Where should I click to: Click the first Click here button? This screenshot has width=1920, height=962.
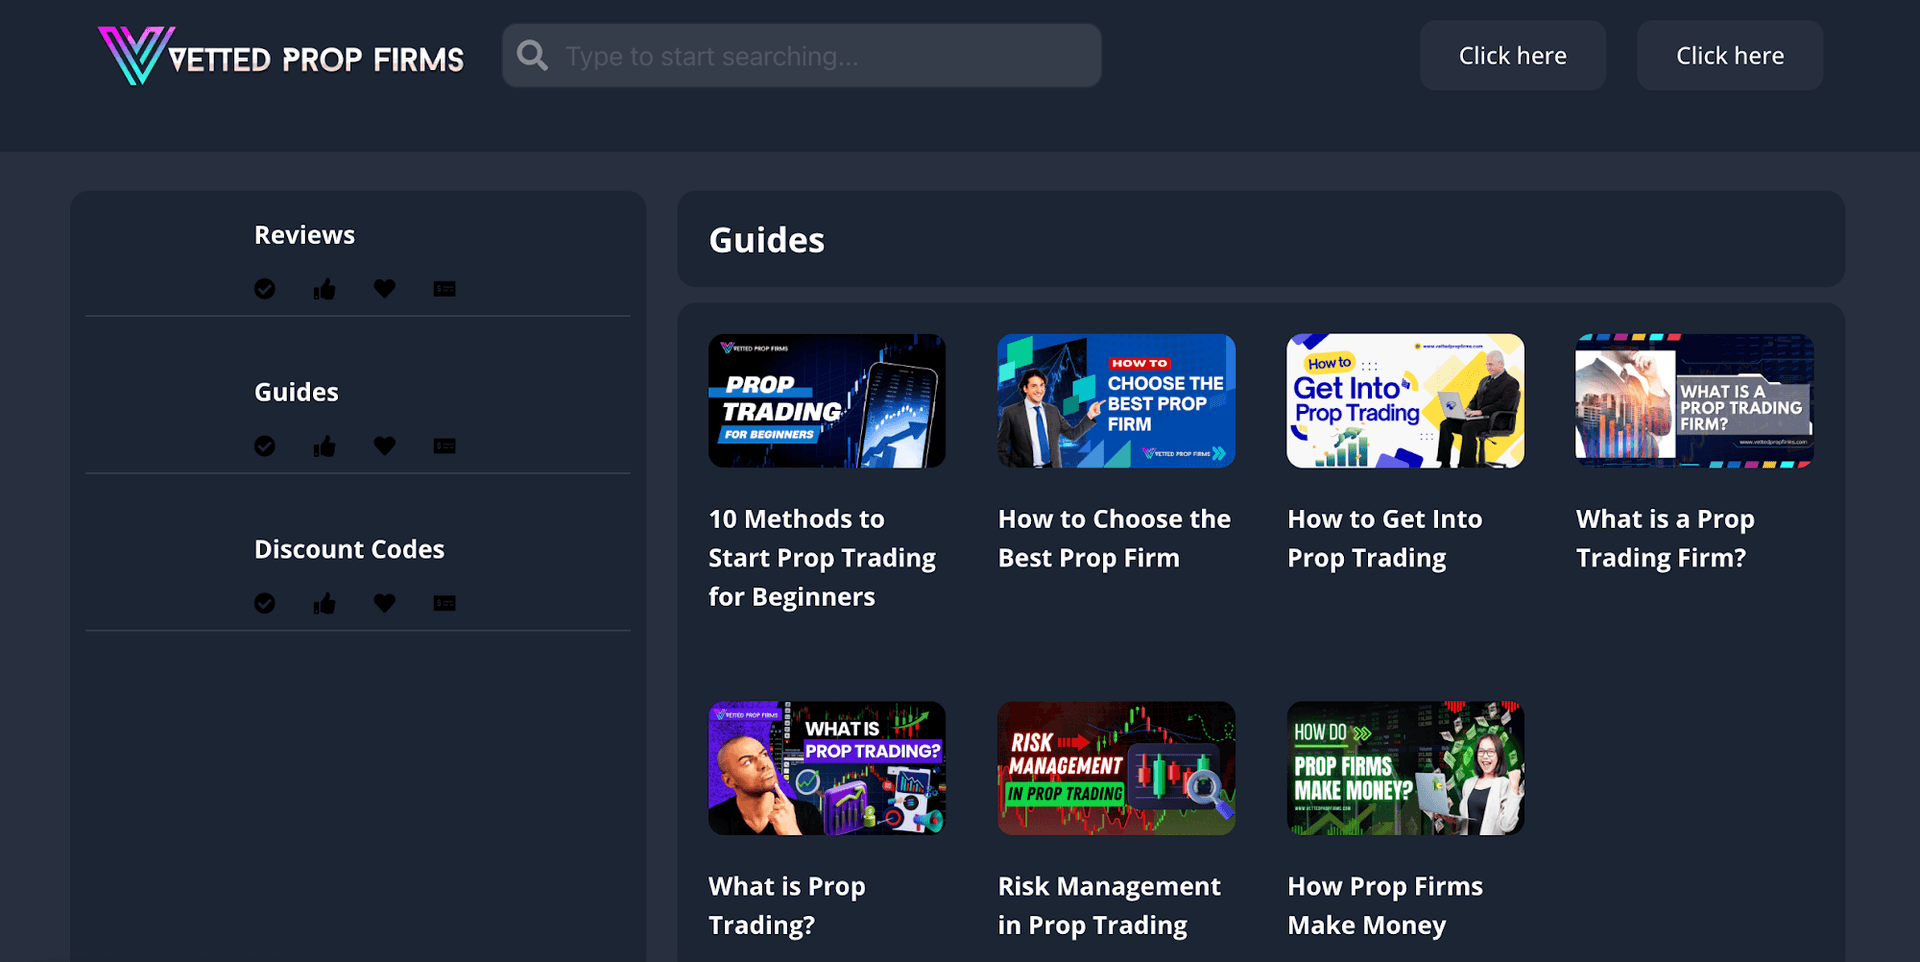click(x=1512, y=56)
